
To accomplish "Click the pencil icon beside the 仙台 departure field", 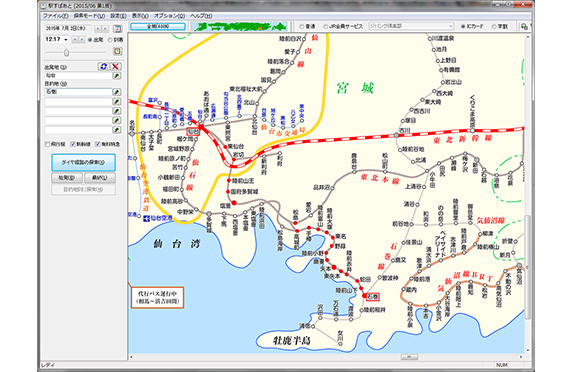I will pyautogui.click(x=117, y=76).
